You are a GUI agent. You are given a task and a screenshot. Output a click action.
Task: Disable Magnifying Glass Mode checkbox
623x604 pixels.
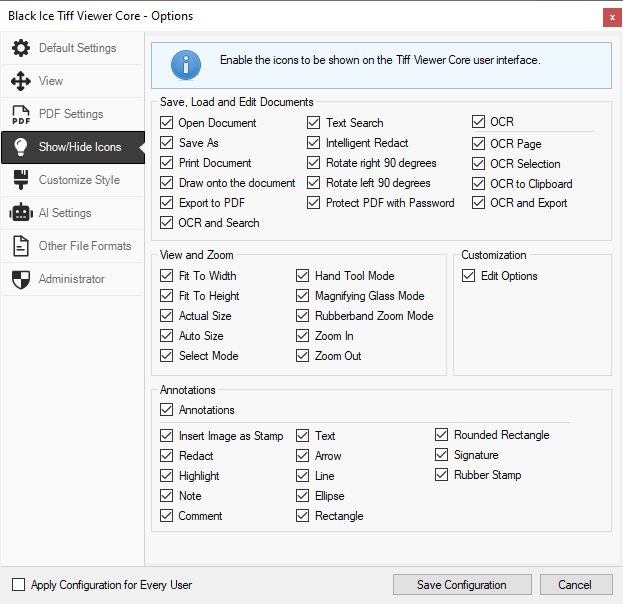[x=302, y=295]
